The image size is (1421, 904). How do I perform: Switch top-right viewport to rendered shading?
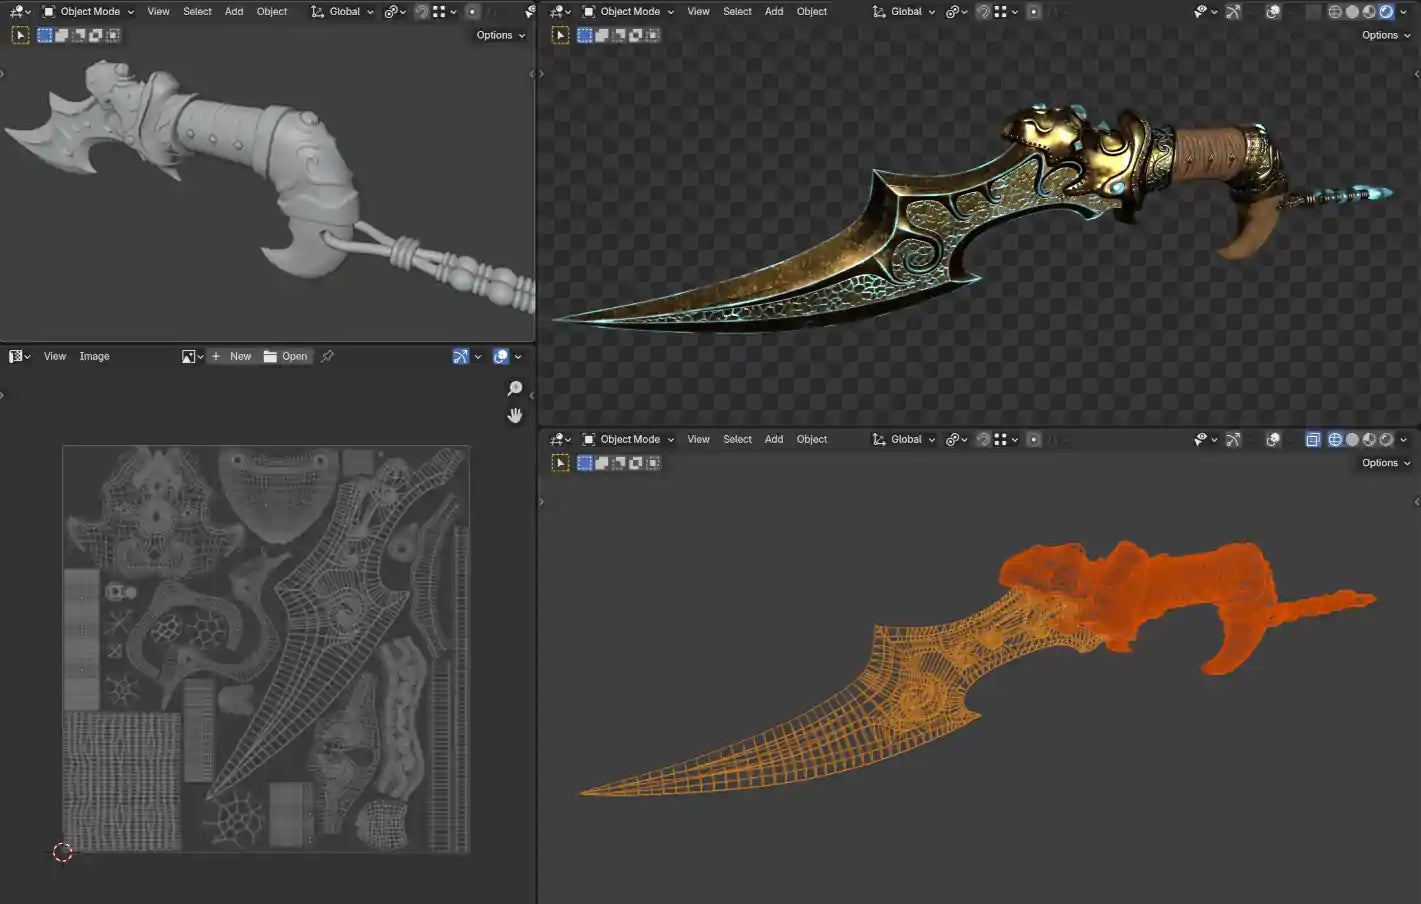pyautogui.click(x=1387, y=12)
